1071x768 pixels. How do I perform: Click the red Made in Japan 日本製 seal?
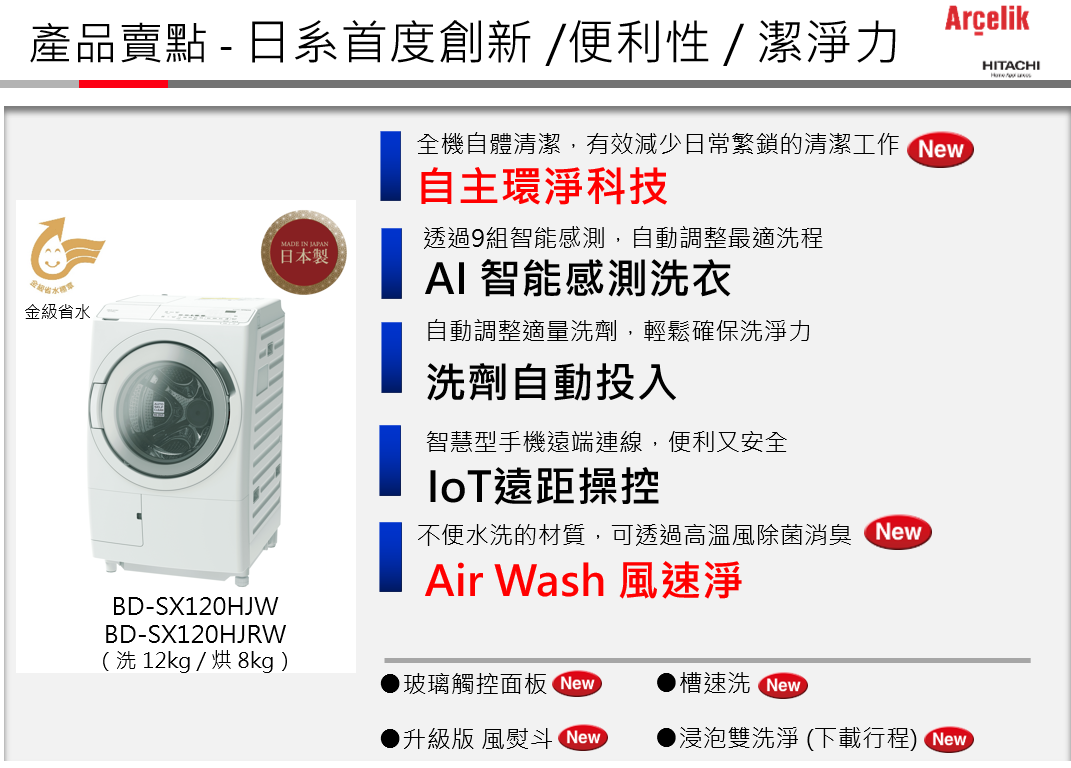tap(304, 252)
